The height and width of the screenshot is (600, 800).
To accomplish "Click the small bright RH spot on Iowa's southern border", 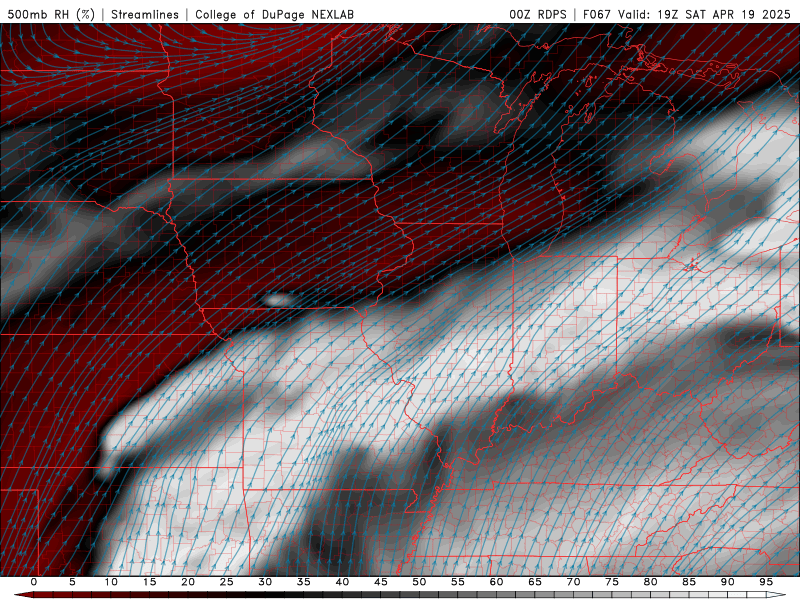I will [277, 299].
